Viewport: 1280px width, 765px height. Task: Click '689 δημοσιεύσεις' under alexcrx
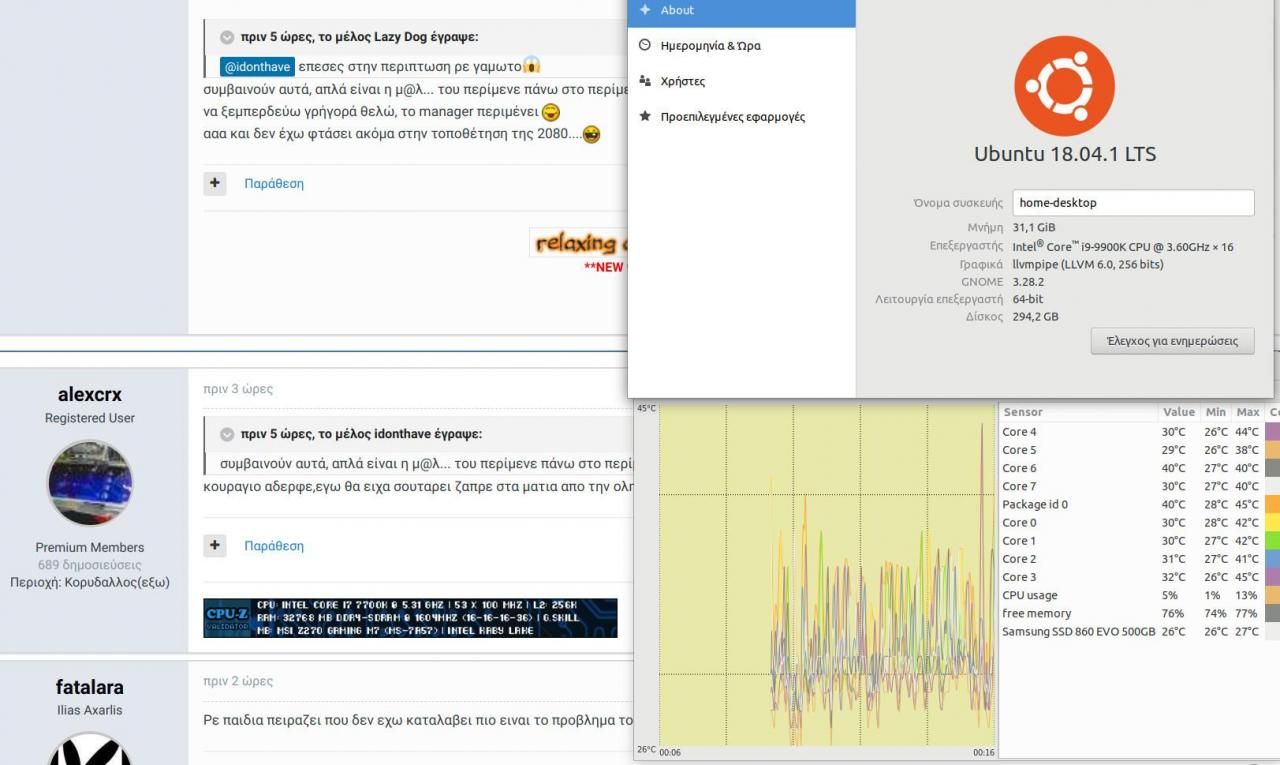click(90, 565)
